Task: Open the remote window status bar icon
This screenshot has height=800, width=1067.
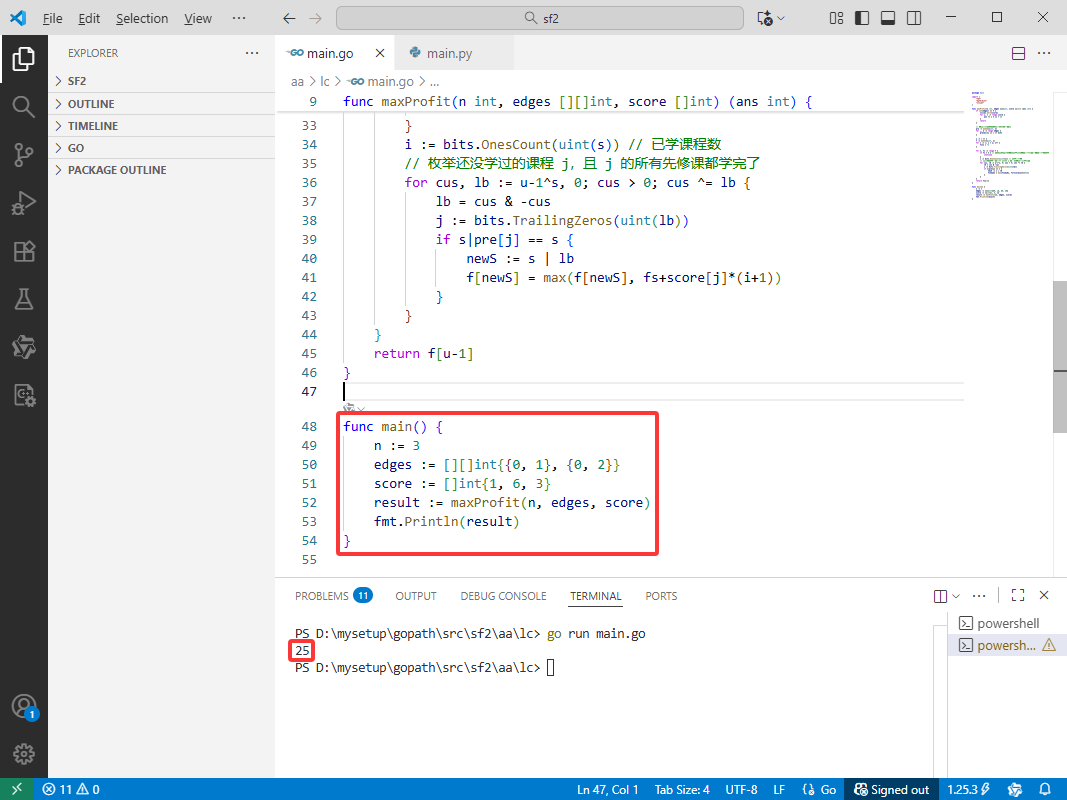Action: [x=17, y=789]
